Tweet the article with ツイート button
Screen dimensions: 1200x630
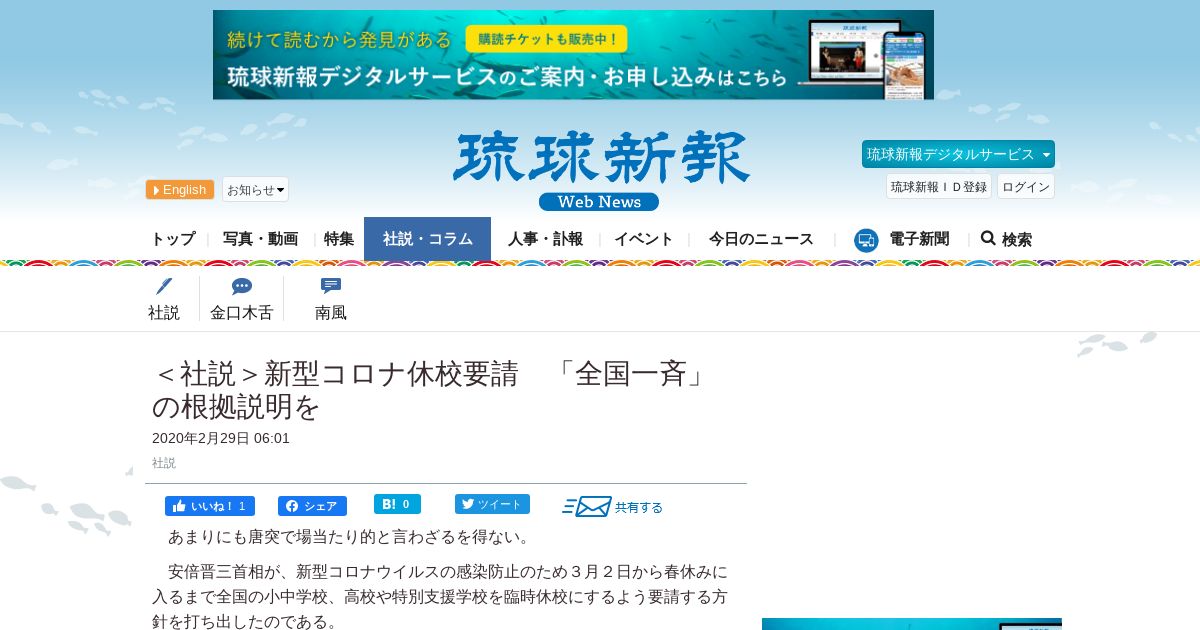492,504
